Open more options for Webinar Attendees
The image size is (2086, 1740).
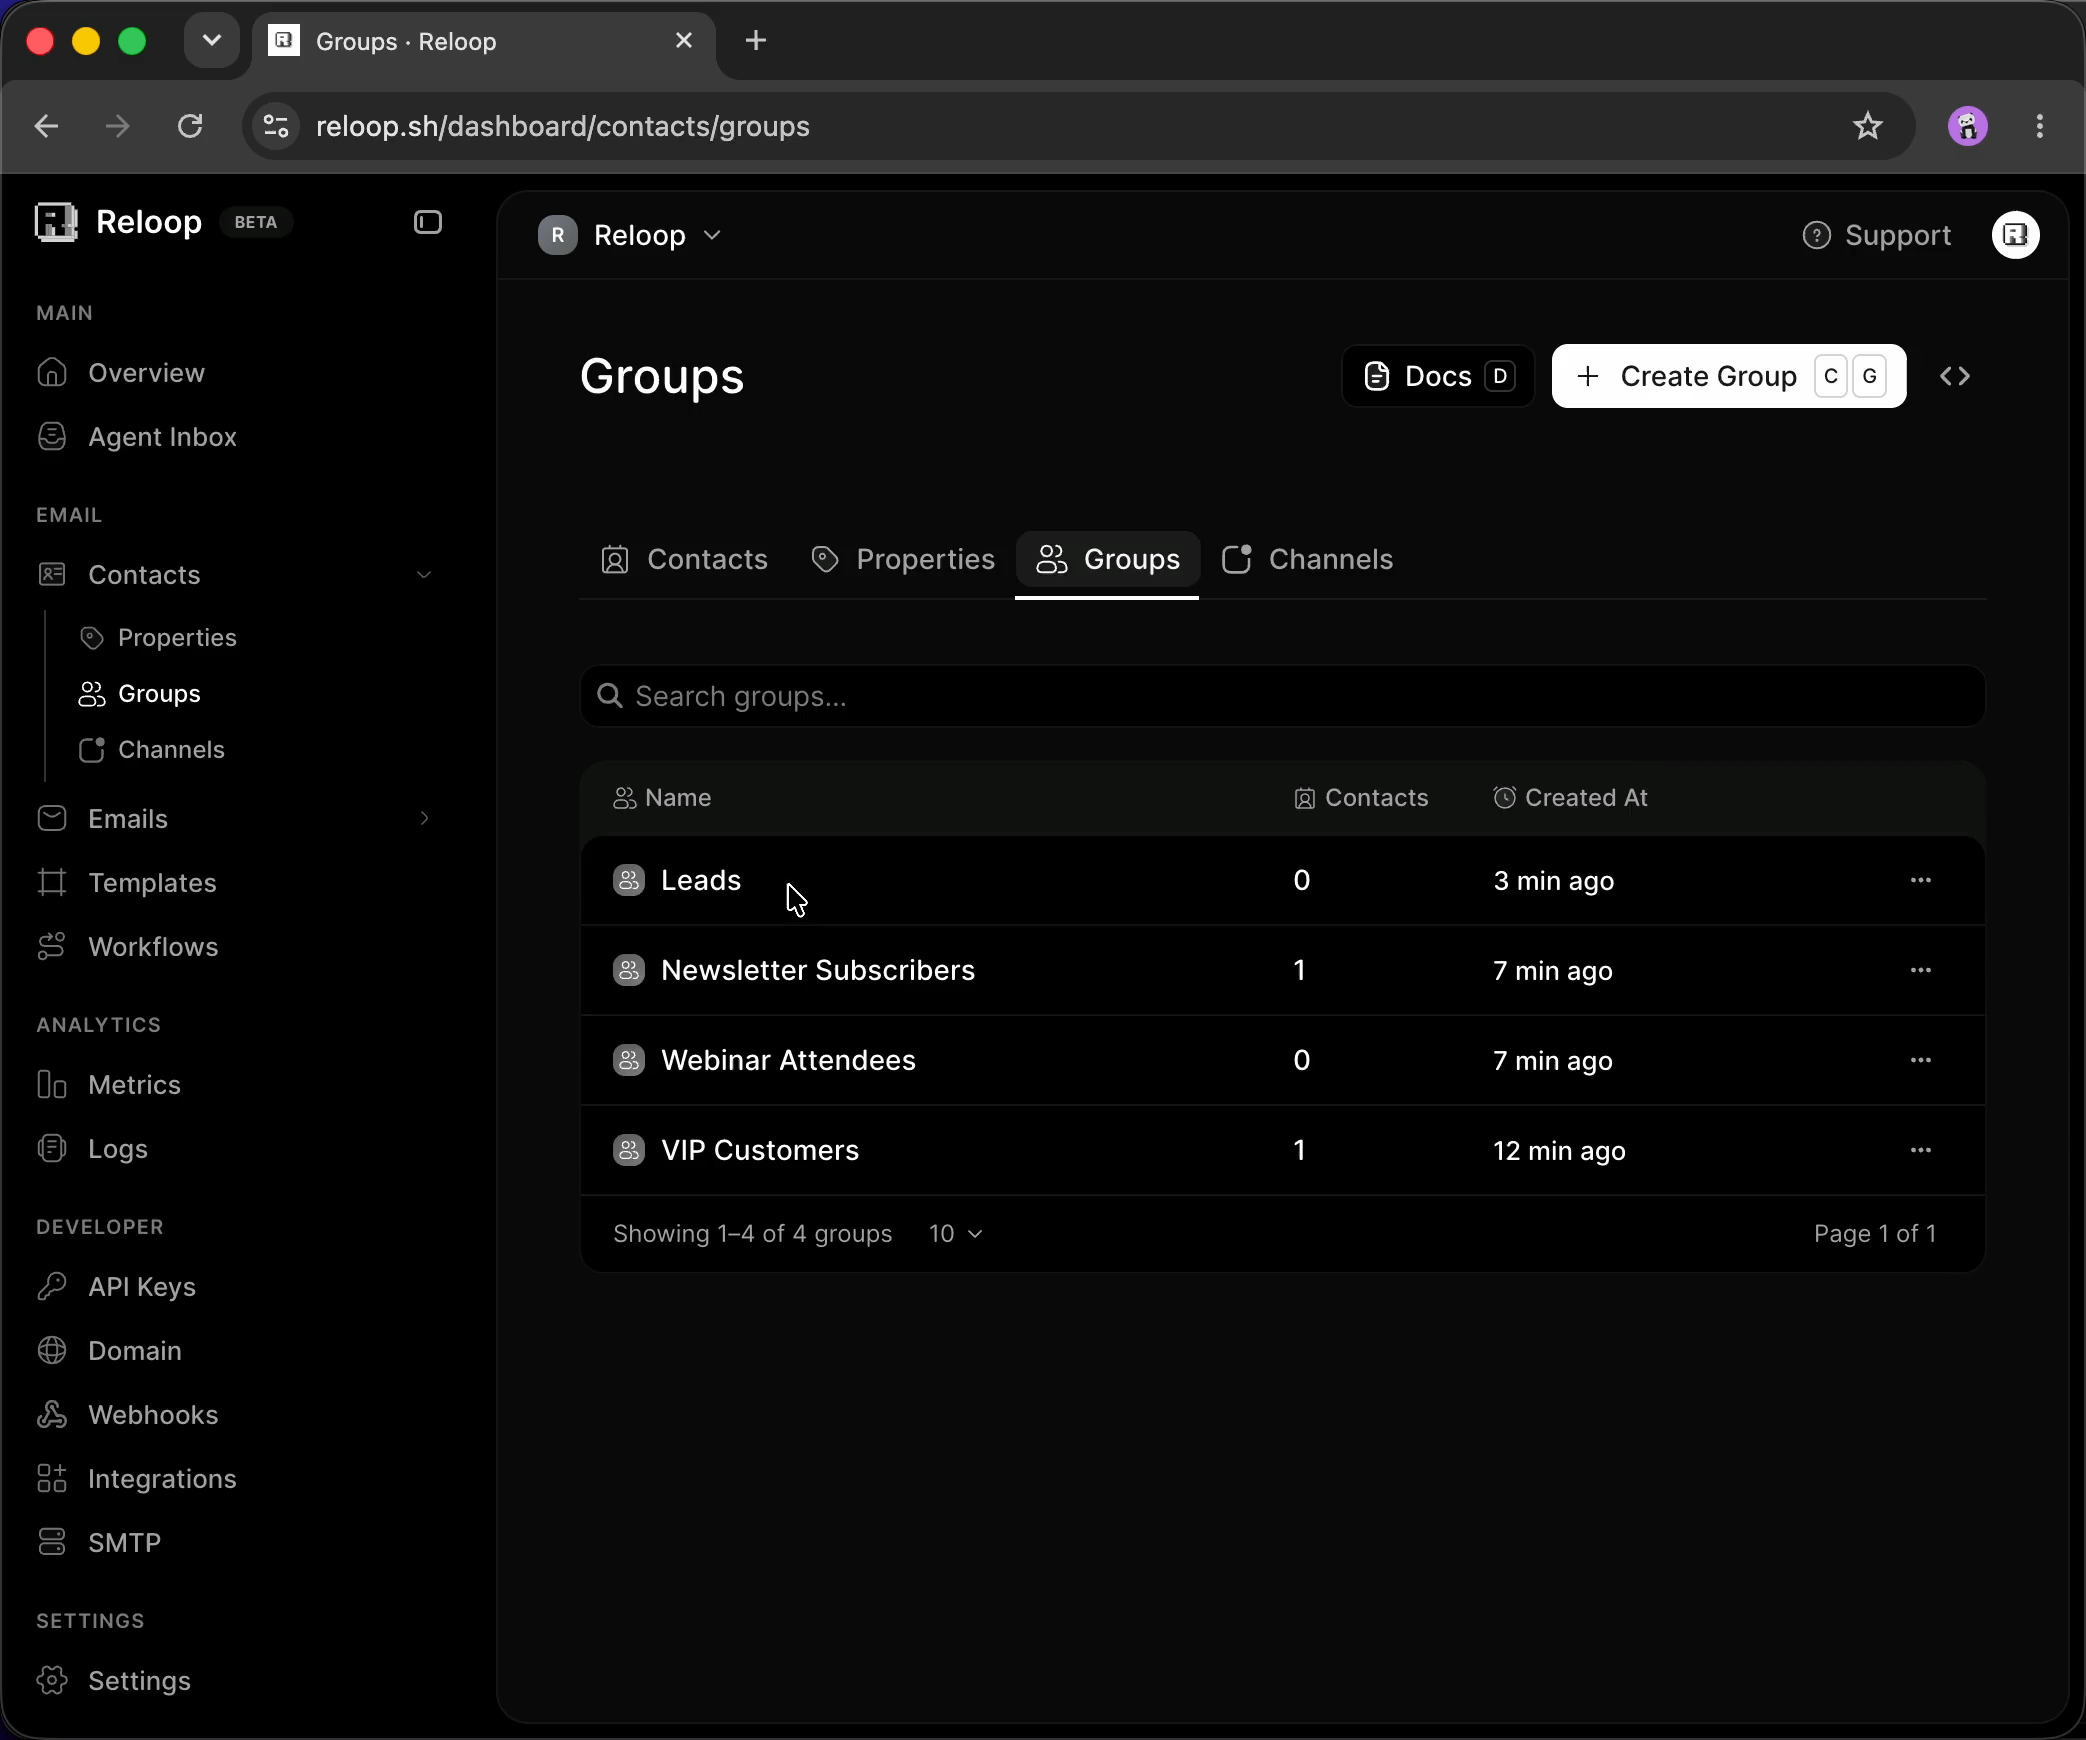(1921, 1061)
